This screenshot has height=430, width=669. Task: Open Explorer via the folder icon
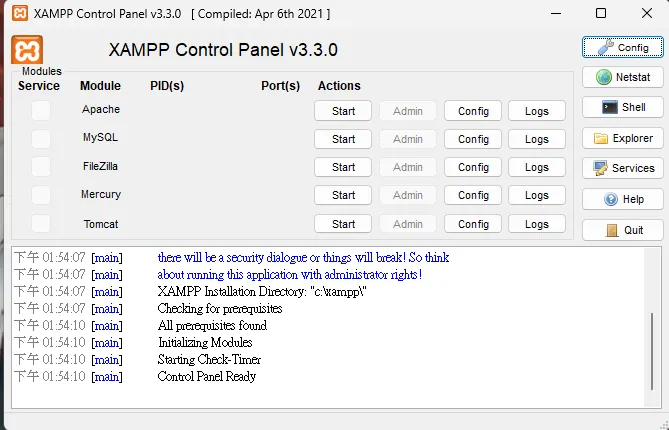[601, 138]
